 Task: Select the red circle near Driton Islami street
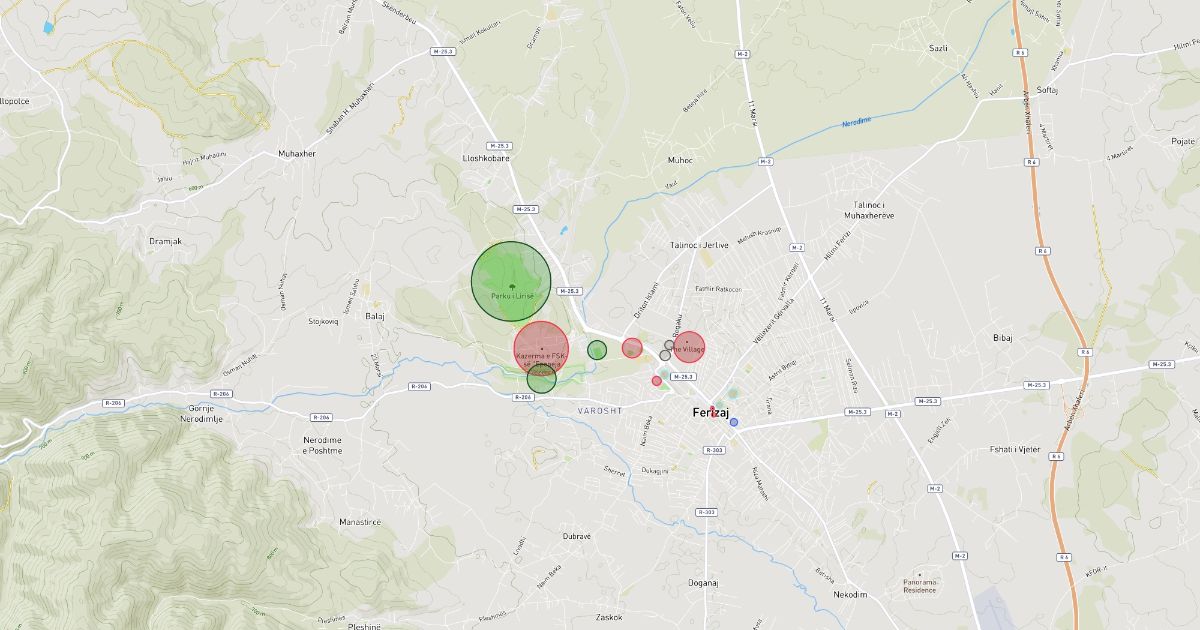tap(632, 348)
